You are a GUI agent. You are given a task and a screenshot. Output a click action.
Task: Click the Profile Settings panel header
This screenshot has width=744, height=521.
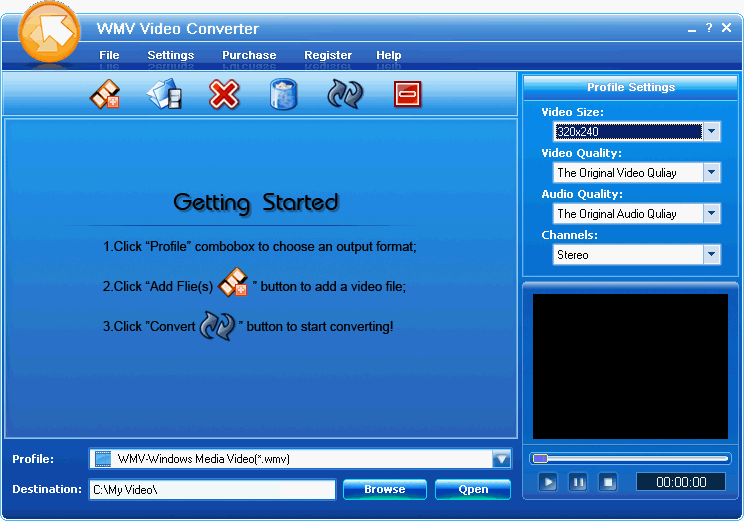pyautogui.click(x=631, y=87)
